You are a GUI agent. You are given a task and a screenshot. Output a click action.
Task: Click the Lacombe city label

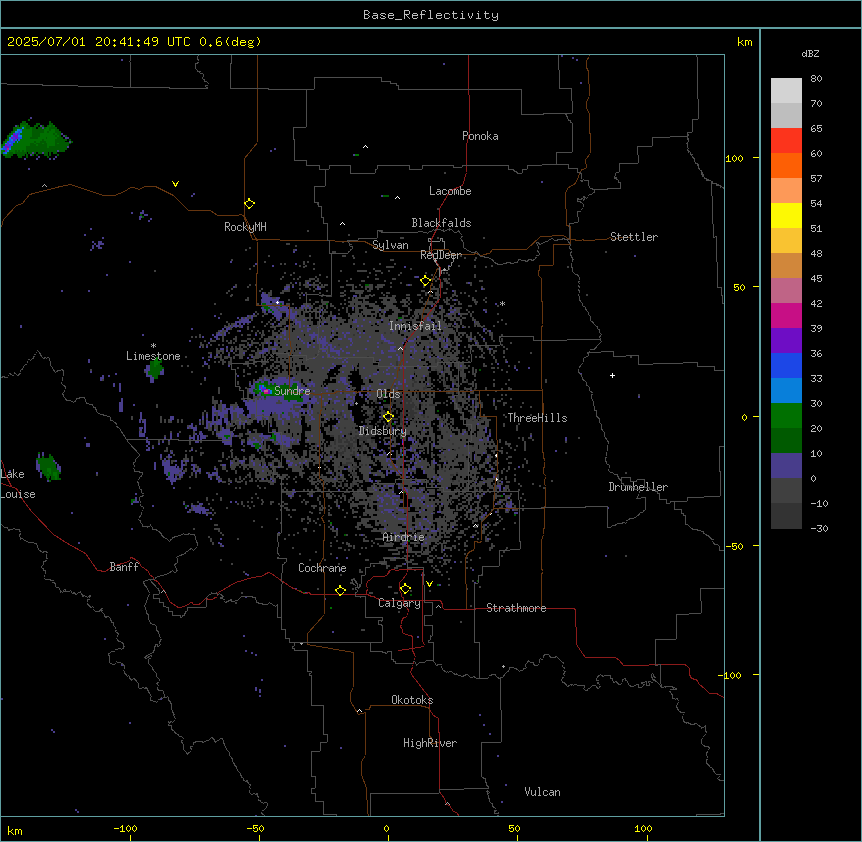450,191
